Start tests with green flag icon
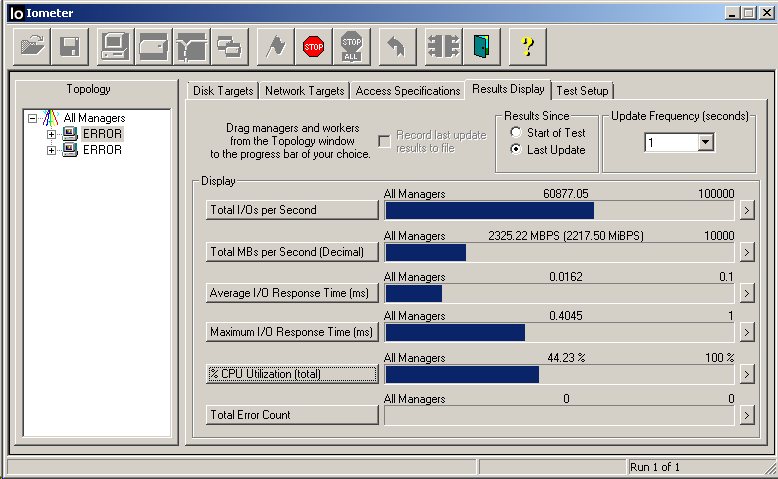This screenshot has height=479, width=778. coord(276,47)
